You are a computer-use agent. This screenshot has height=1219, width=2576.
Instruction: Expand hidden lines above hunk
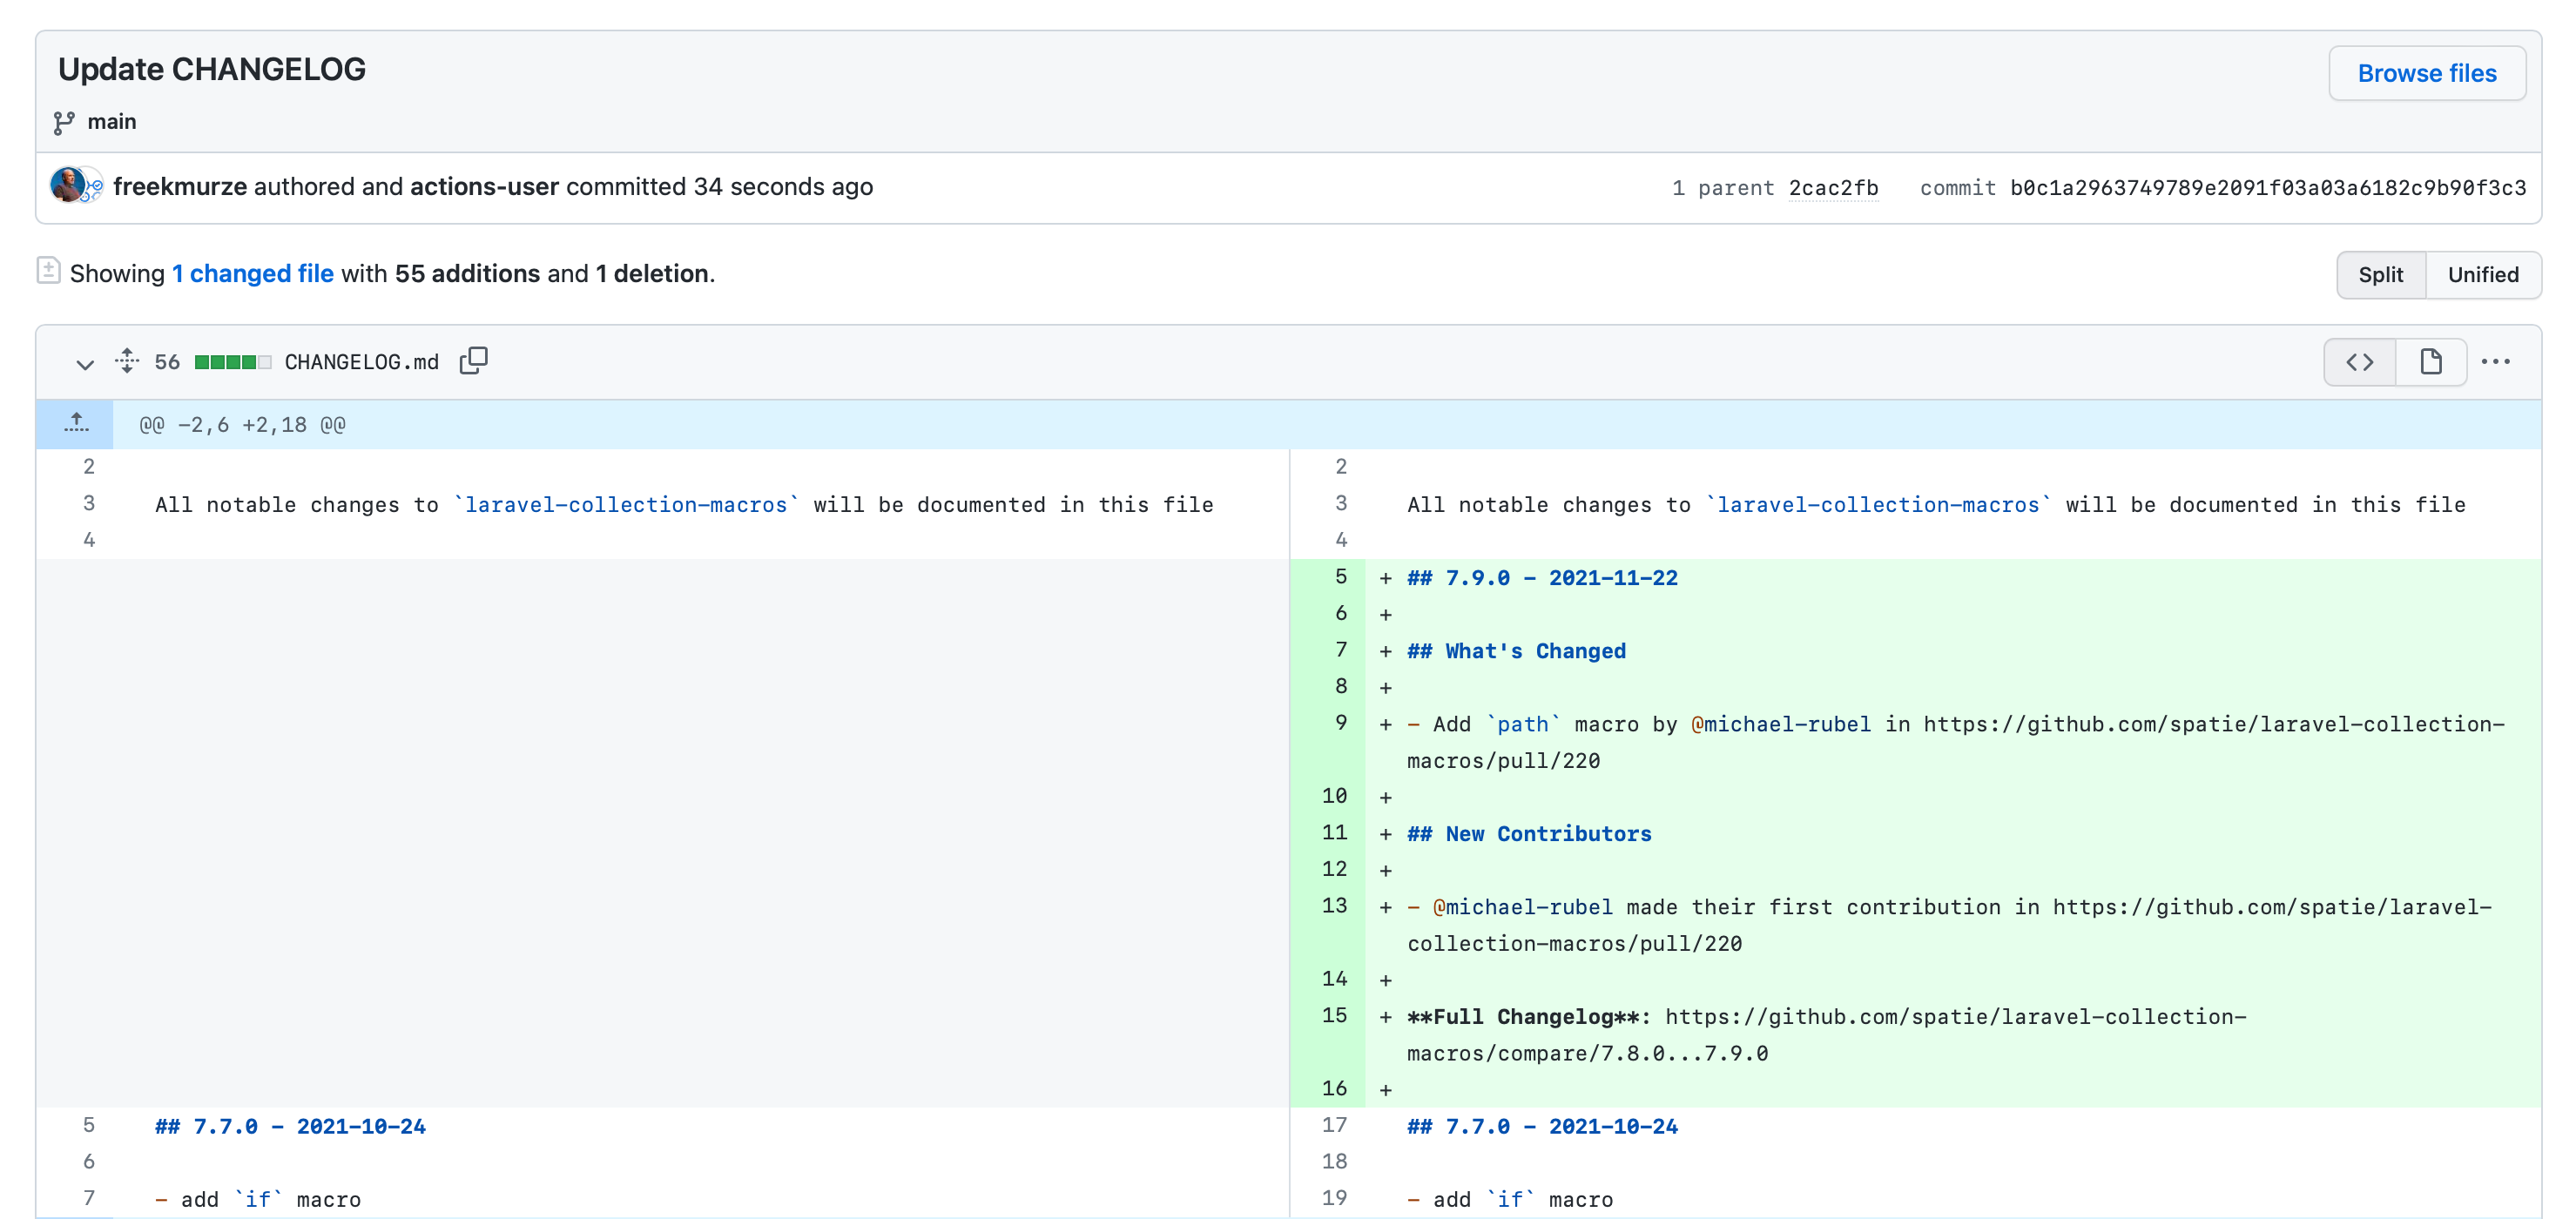76,424
